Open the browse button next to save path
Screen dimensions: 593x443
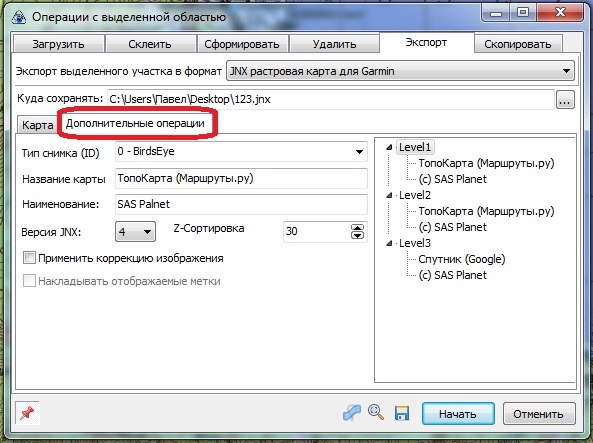pyautogui.click(x=565, y=100)
